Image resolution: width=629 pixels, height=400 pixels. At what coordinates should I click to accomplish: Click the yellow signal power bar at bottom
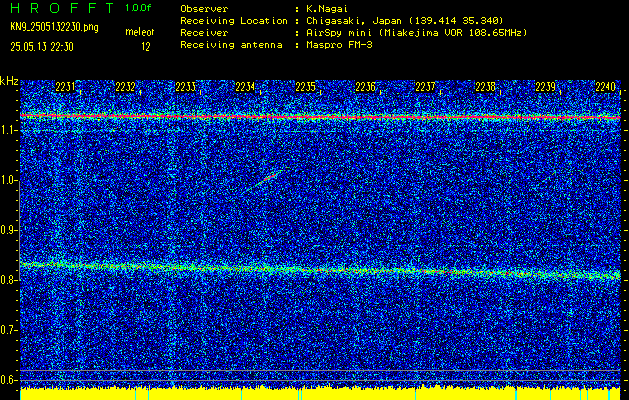320,393
